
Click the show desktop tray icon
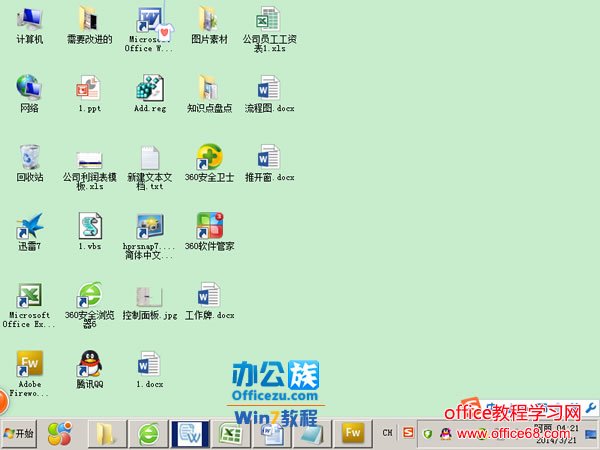591,434
